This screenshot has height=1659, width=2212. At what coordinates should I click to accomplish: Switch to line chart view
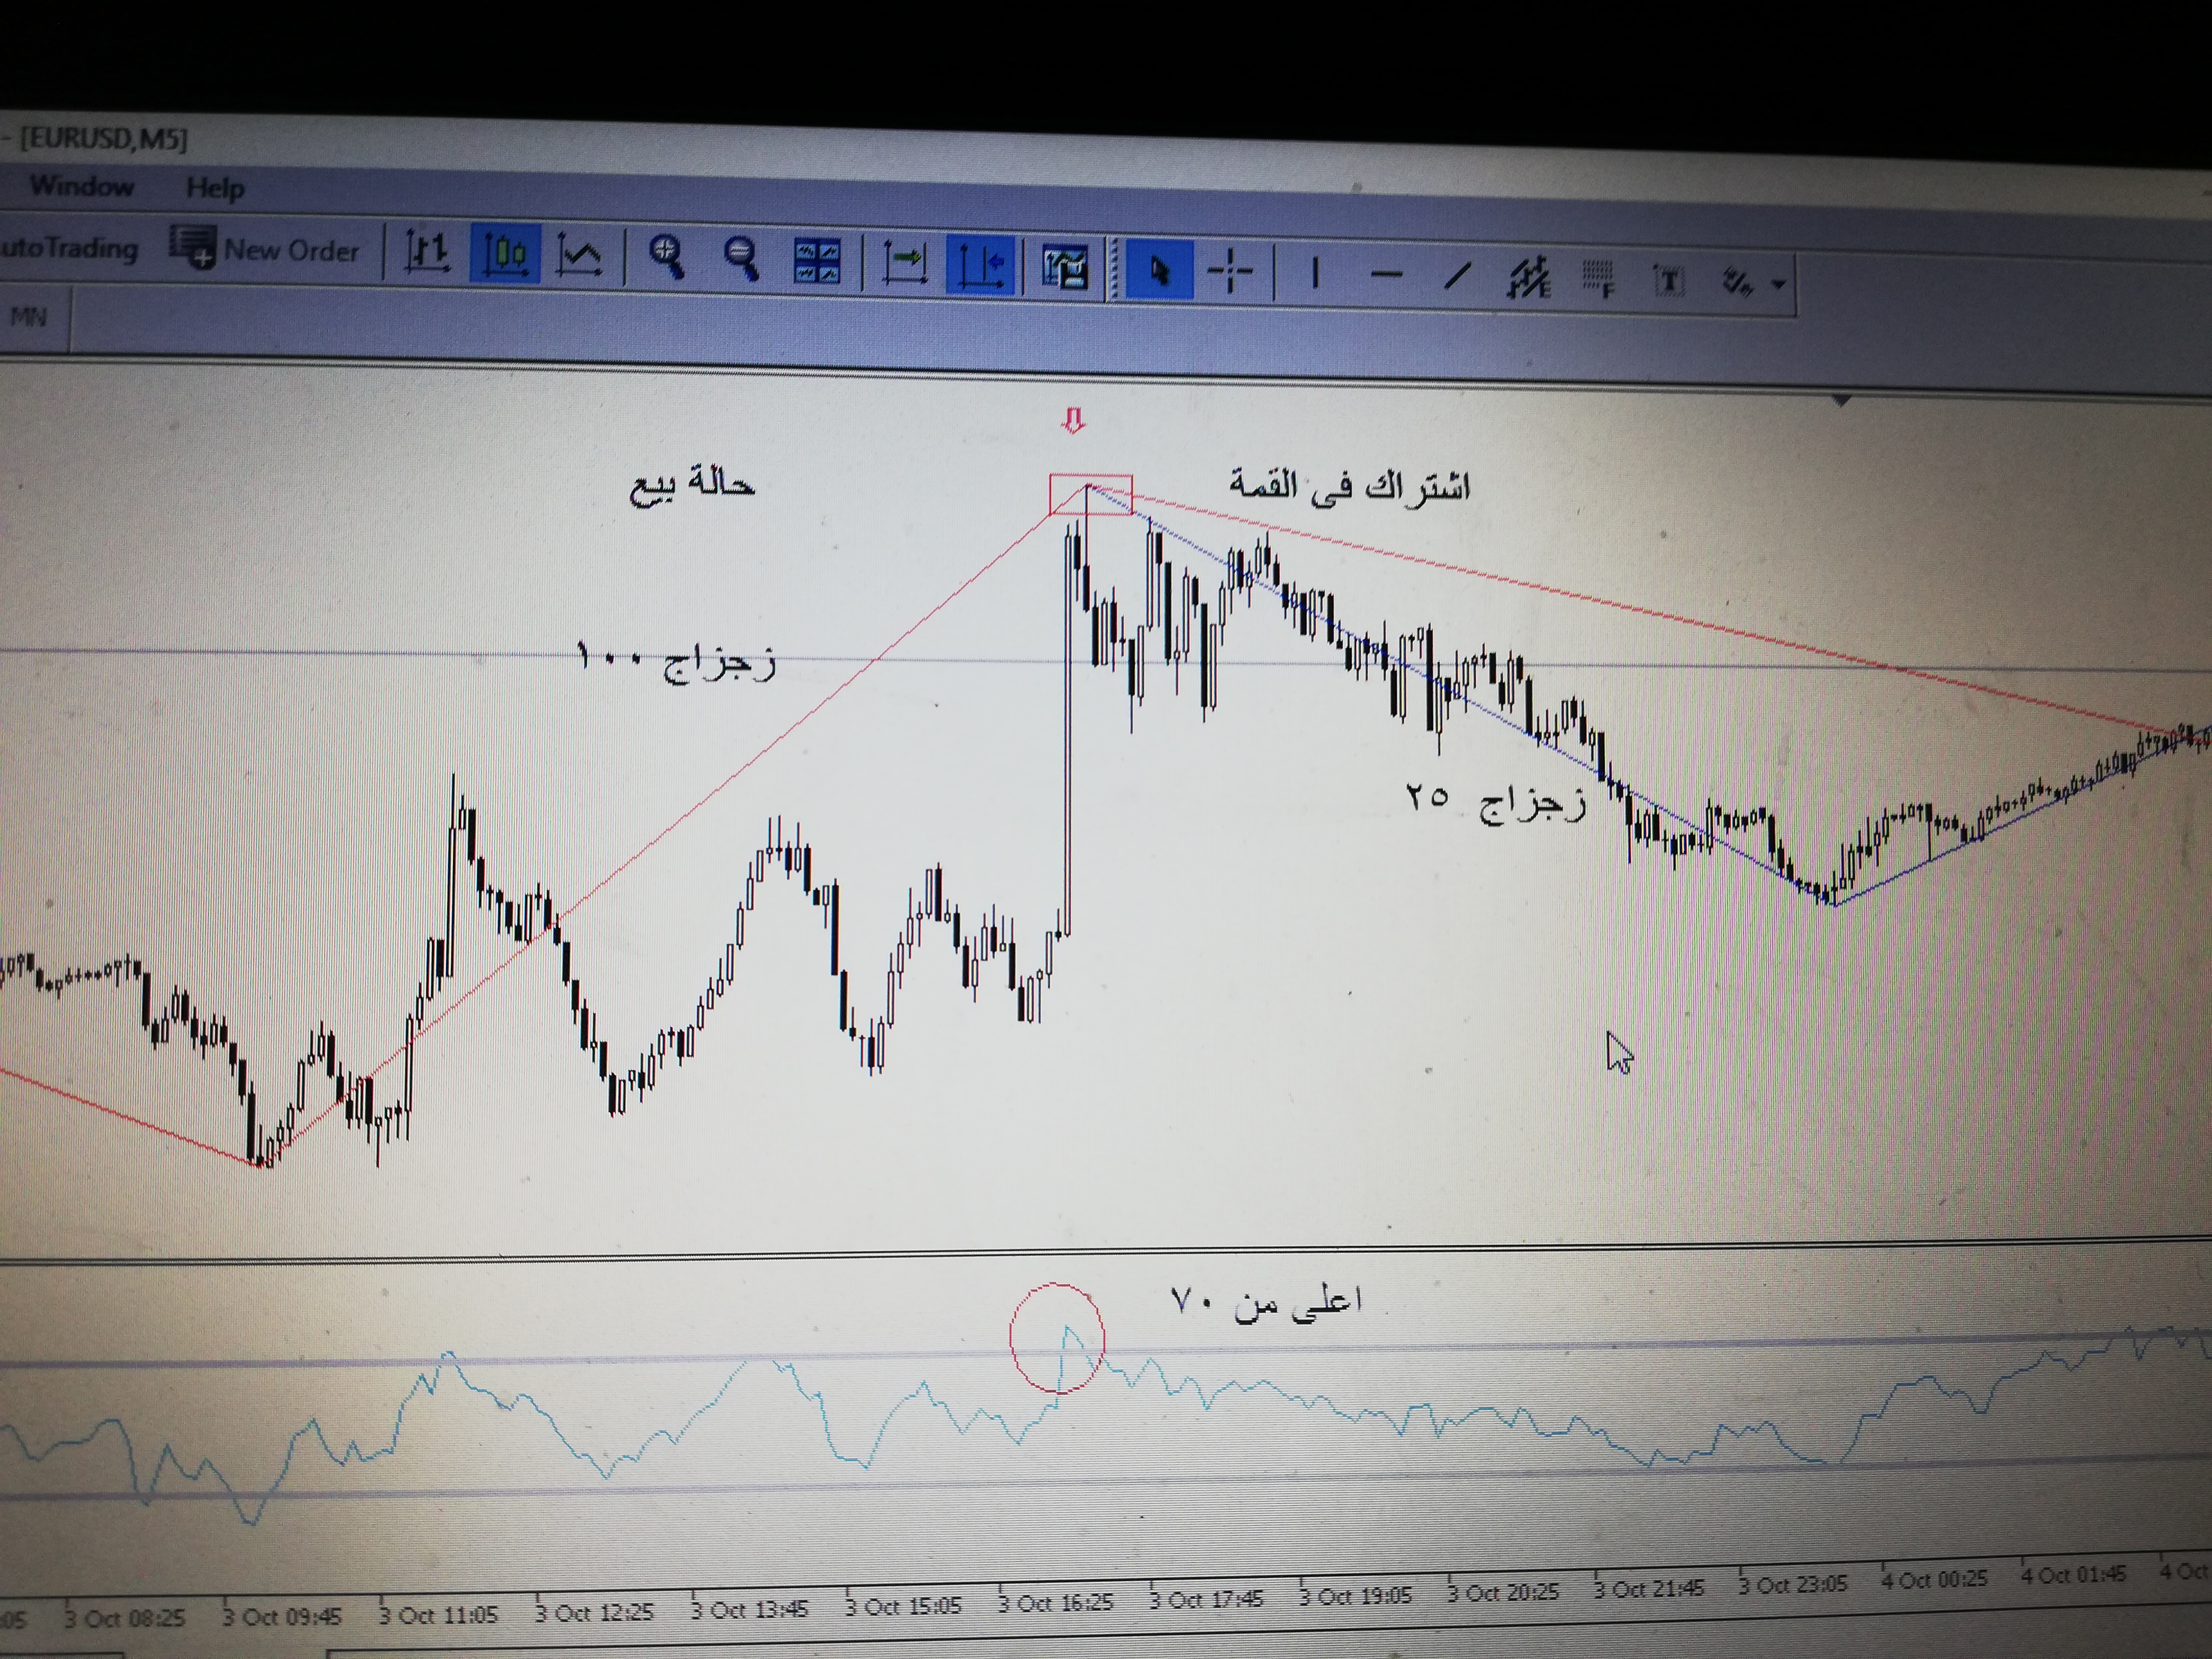(x=580, y=256)
